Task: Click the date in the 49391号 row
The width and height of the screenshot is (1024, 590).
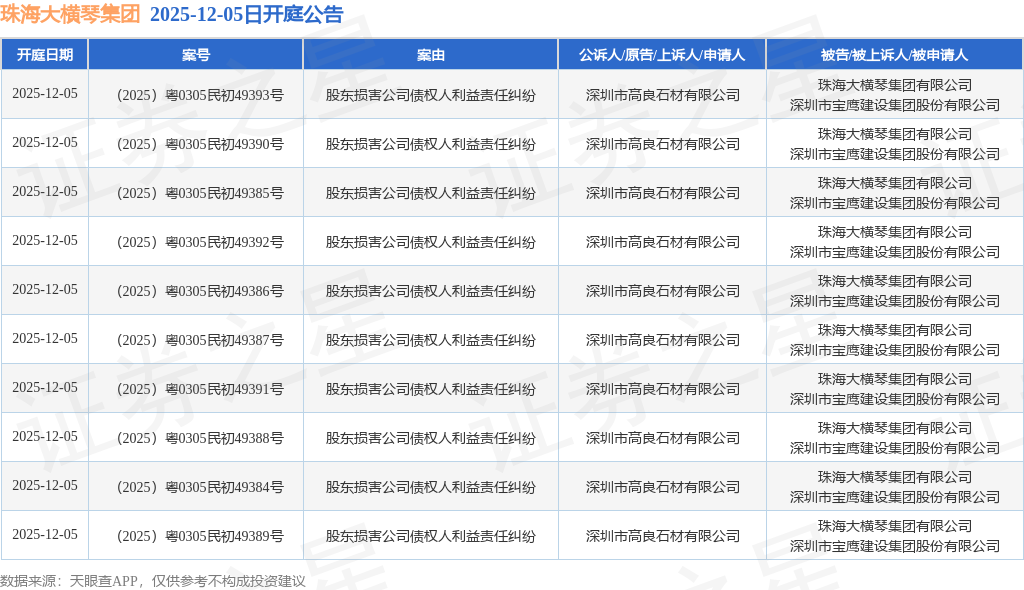Action: (x=44, y=387)
